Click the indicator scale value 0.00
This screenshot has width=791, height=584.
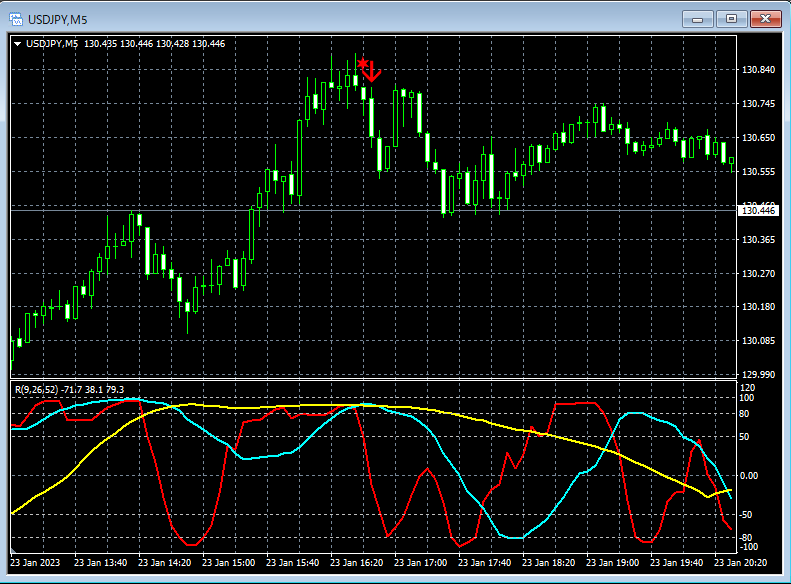point(749,476)
